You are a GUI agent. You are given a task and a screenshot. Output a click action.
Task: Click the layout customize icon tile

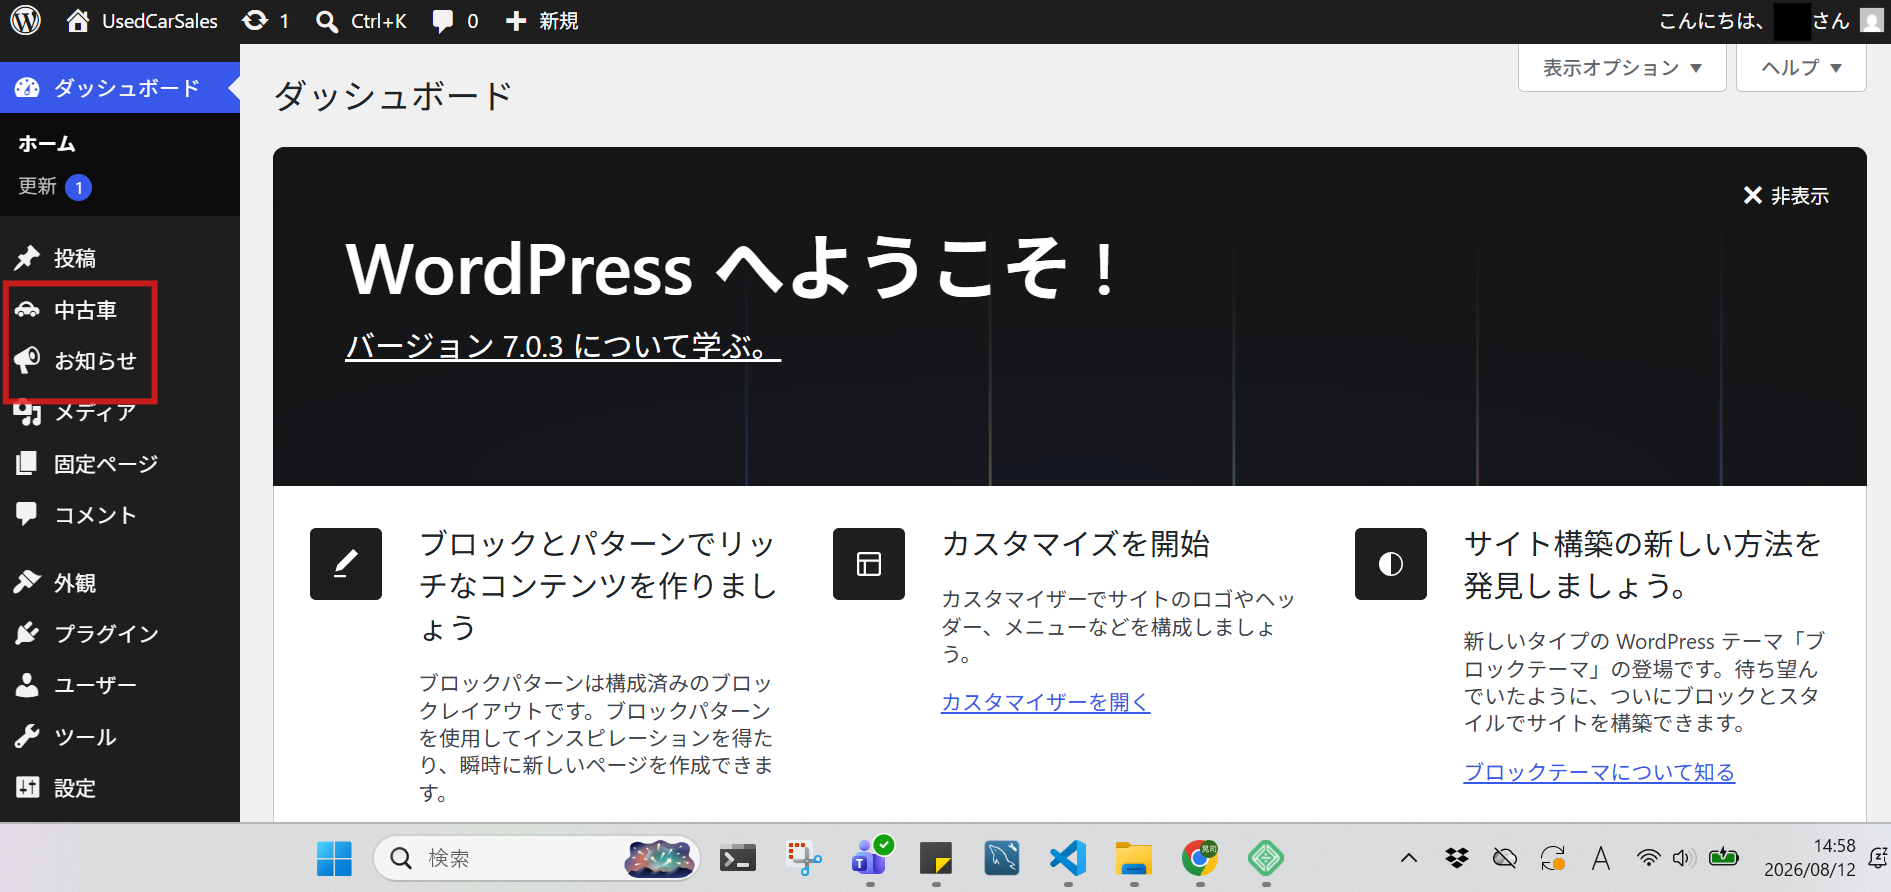click(x=869, y=564)
